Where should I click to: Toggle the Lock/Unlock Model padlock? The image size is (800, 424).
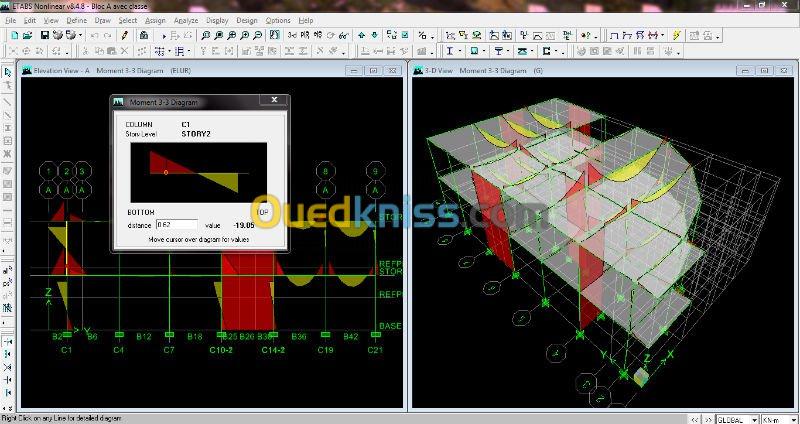click(x=144, y=35)
